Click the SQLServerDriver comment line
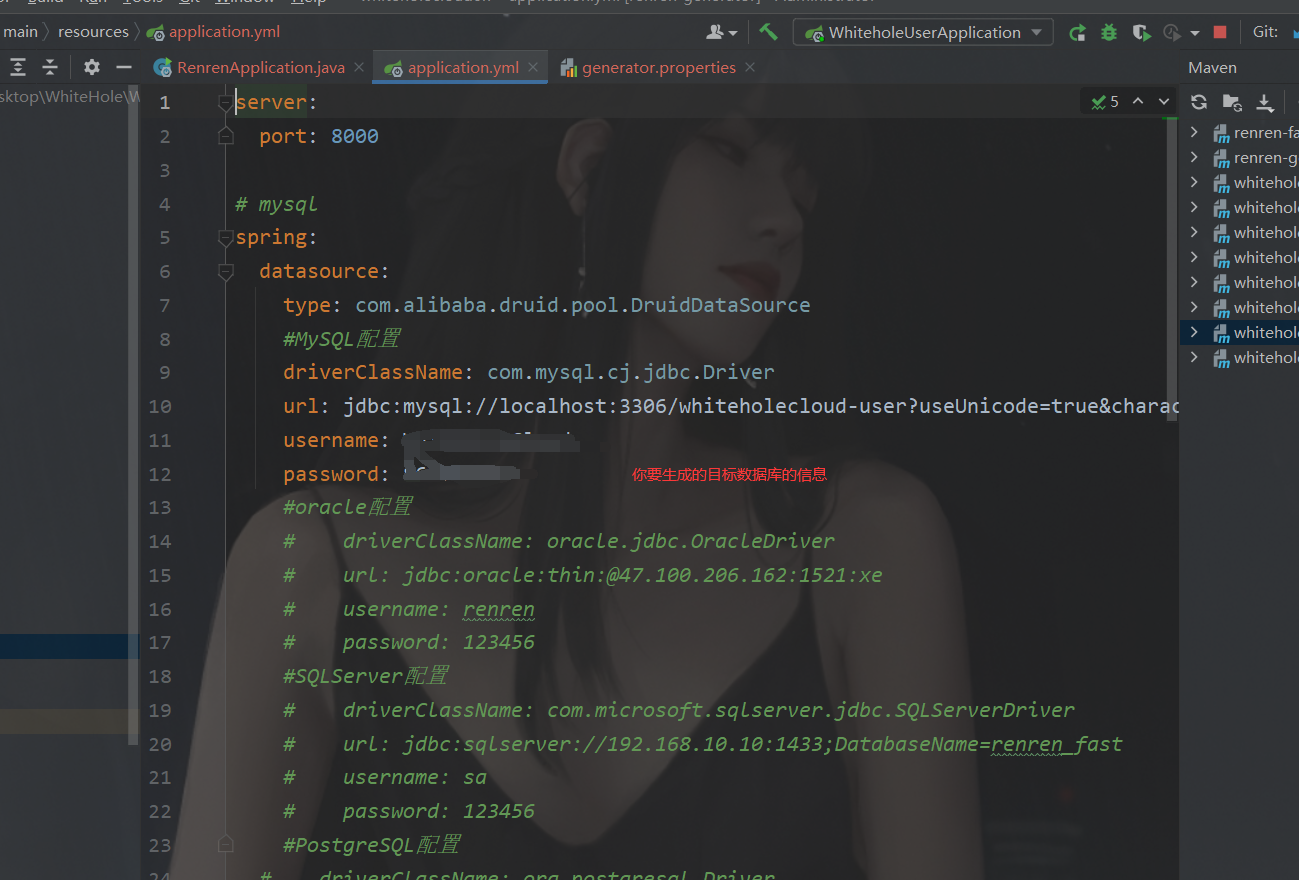The width and height of the screenshot is (1299, 880). coord(679,710)
